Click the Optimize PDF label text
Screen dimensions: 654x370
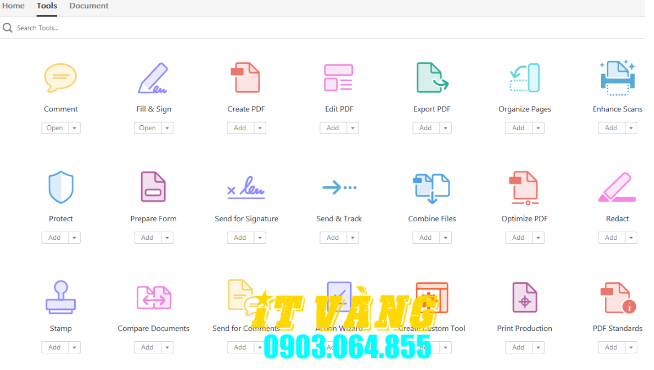524,219
